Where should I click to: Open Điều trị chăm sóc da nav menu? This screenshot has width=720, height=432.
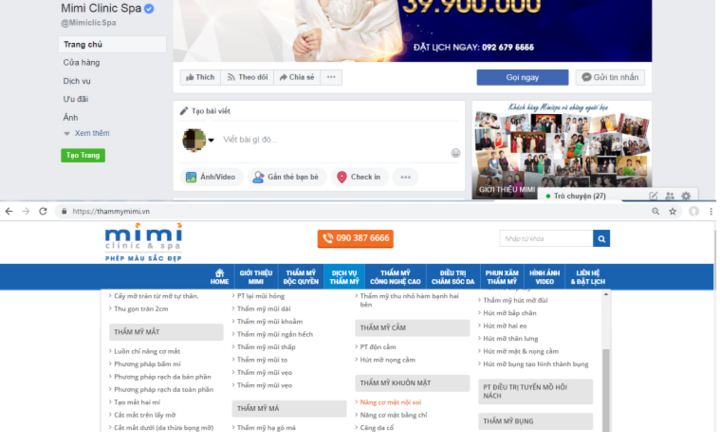tap(453, 277)
